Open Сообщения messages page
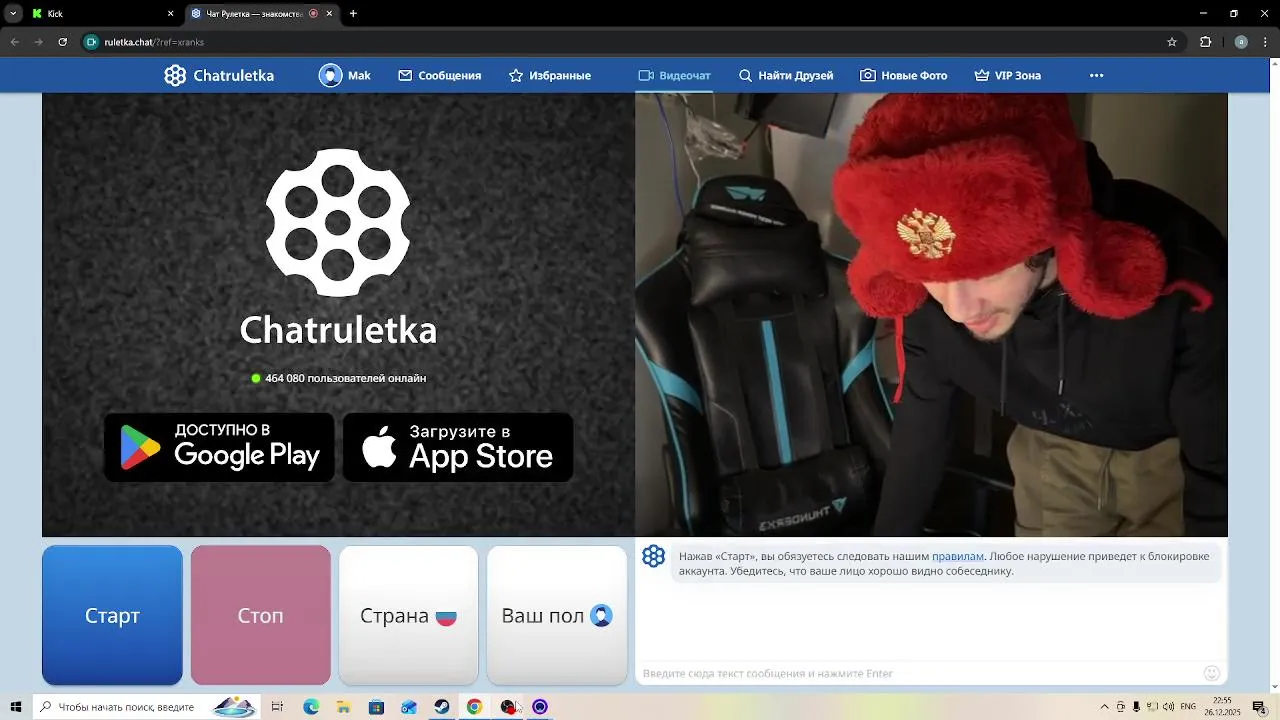Screen dimensions: 1280x720 [x=440, y=76]
